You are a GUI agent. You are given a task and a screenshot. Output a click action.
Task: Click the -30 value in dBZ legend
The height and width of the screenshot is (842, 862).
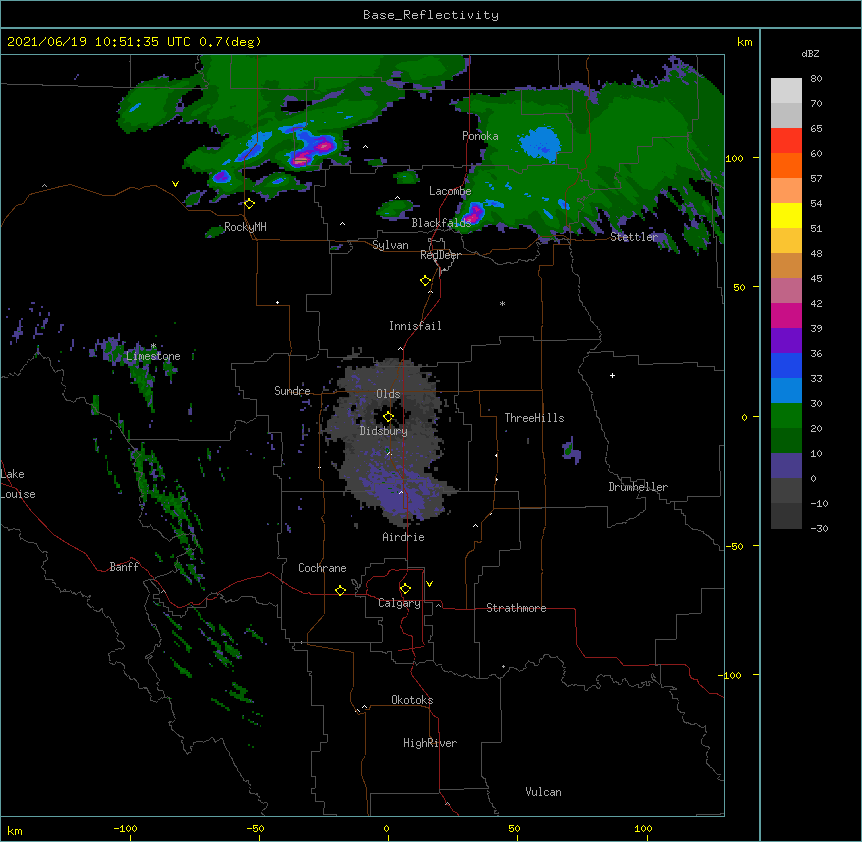(820, 528)
